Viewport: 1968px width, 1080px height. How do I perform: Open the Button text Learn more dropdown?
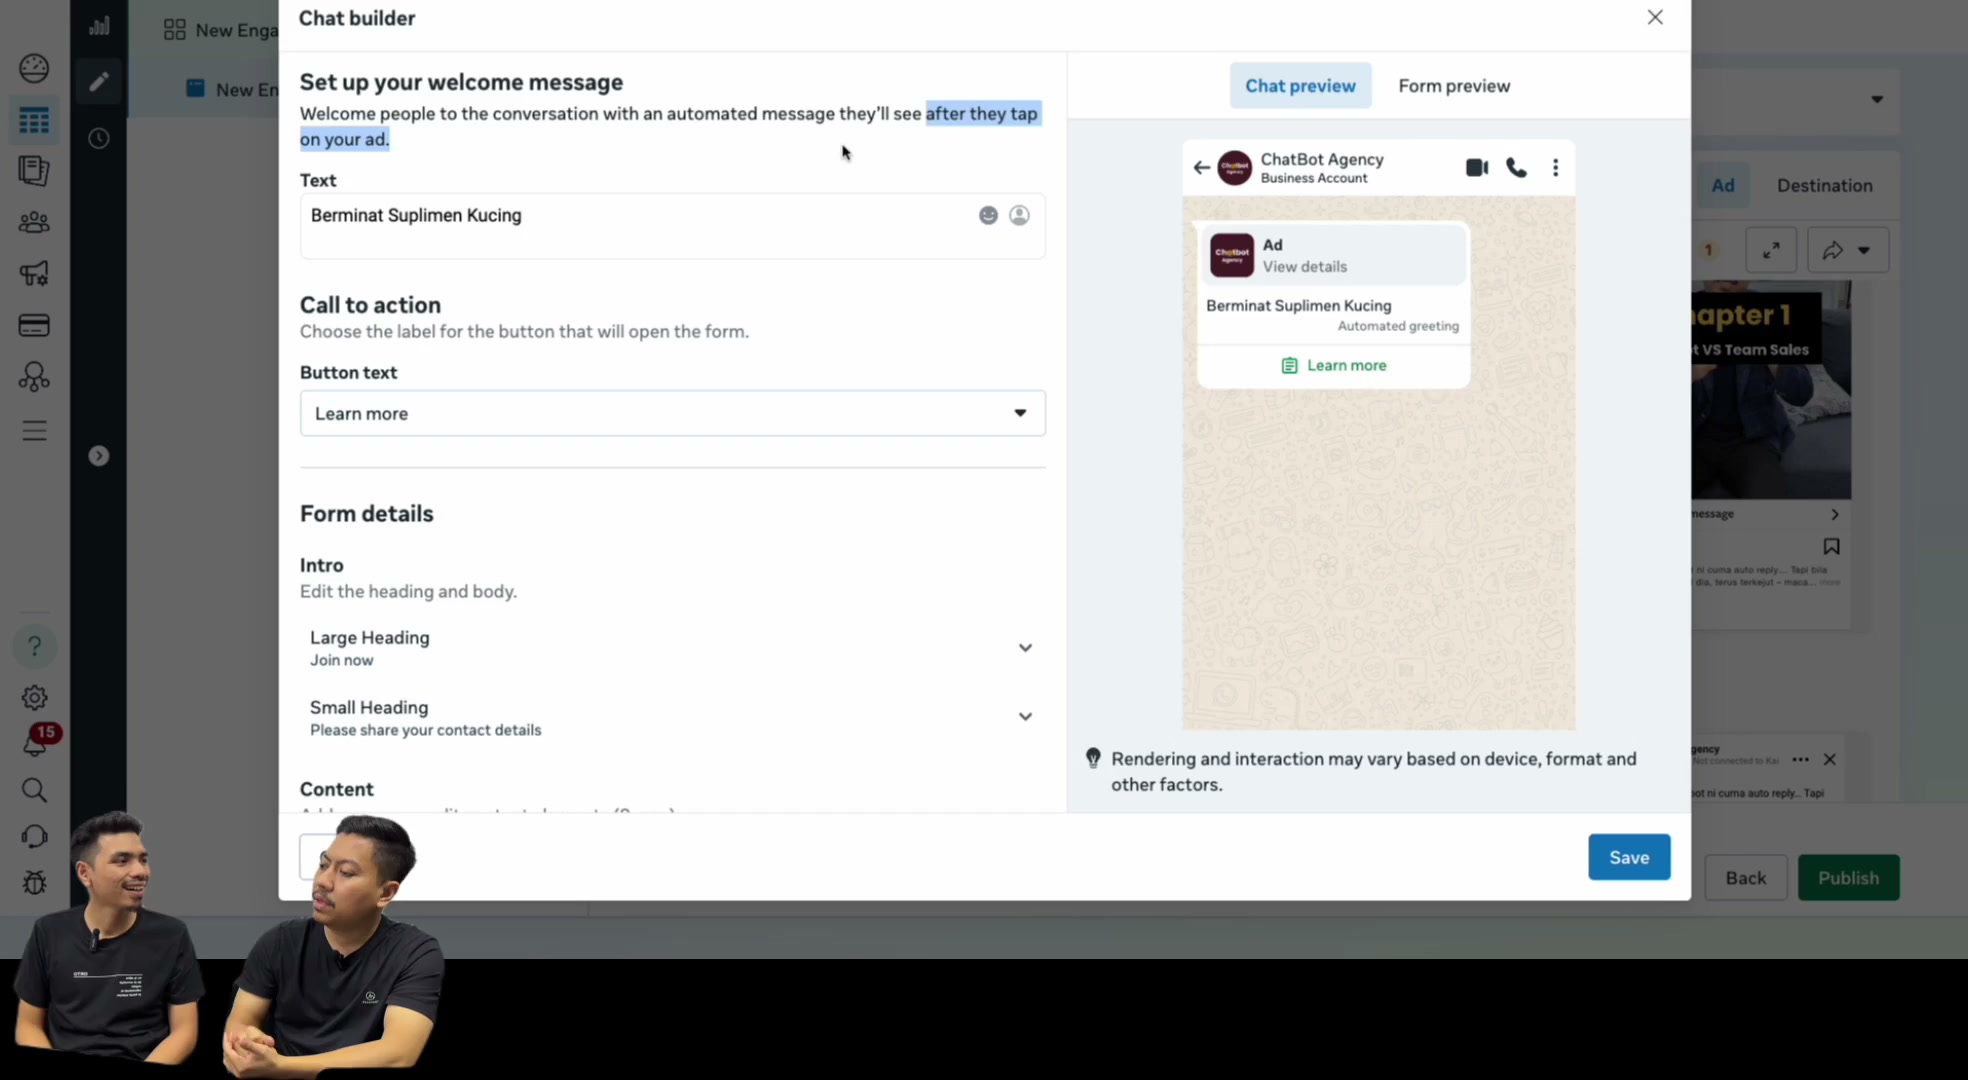coord(672,413)
